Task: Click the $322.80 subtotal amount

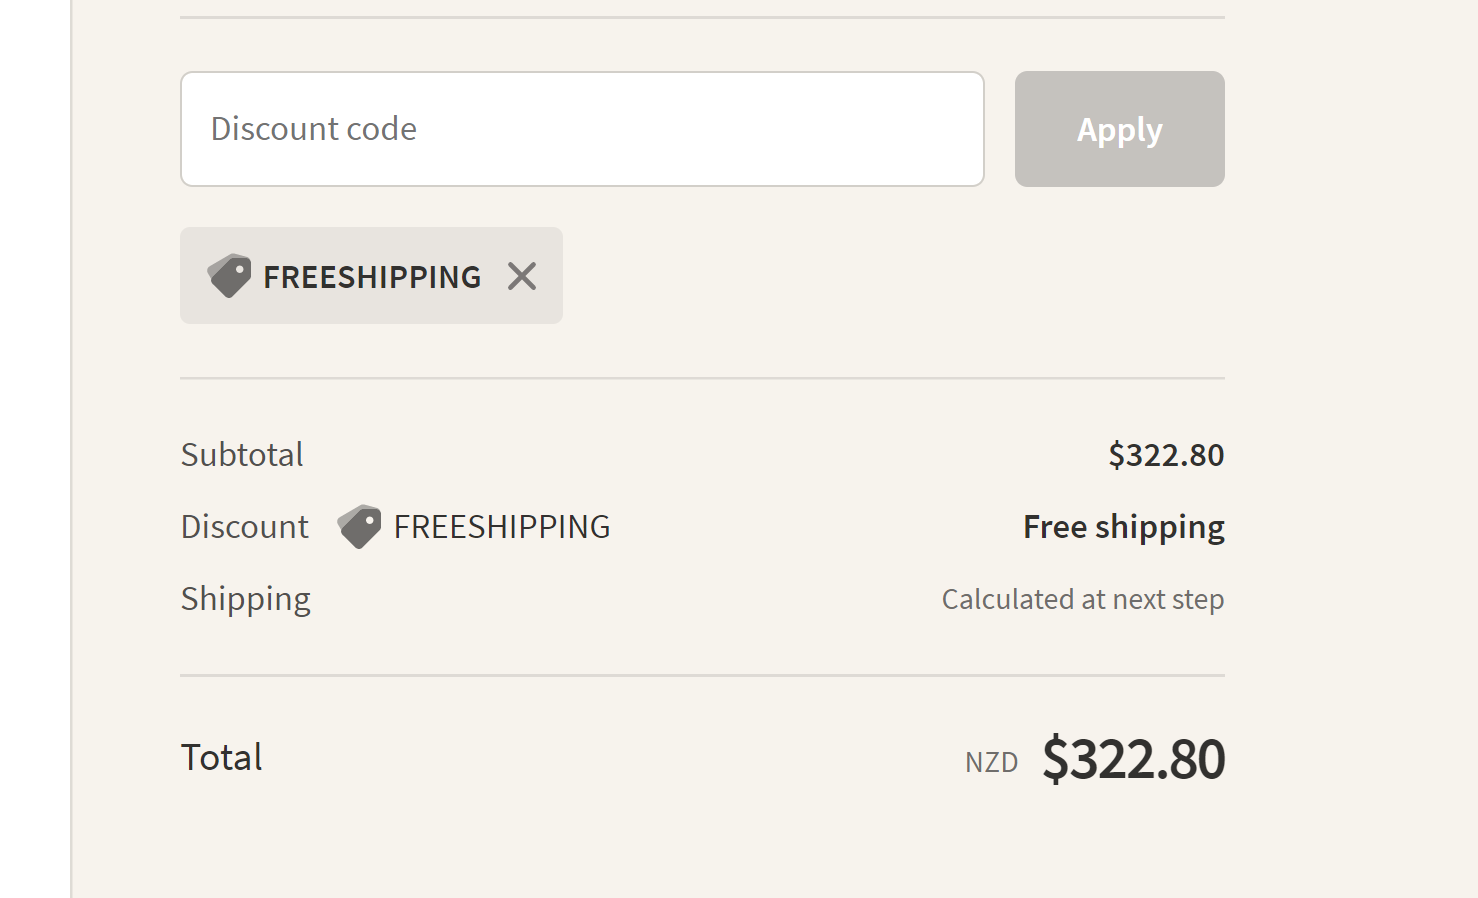Action: coord(1166,454)
